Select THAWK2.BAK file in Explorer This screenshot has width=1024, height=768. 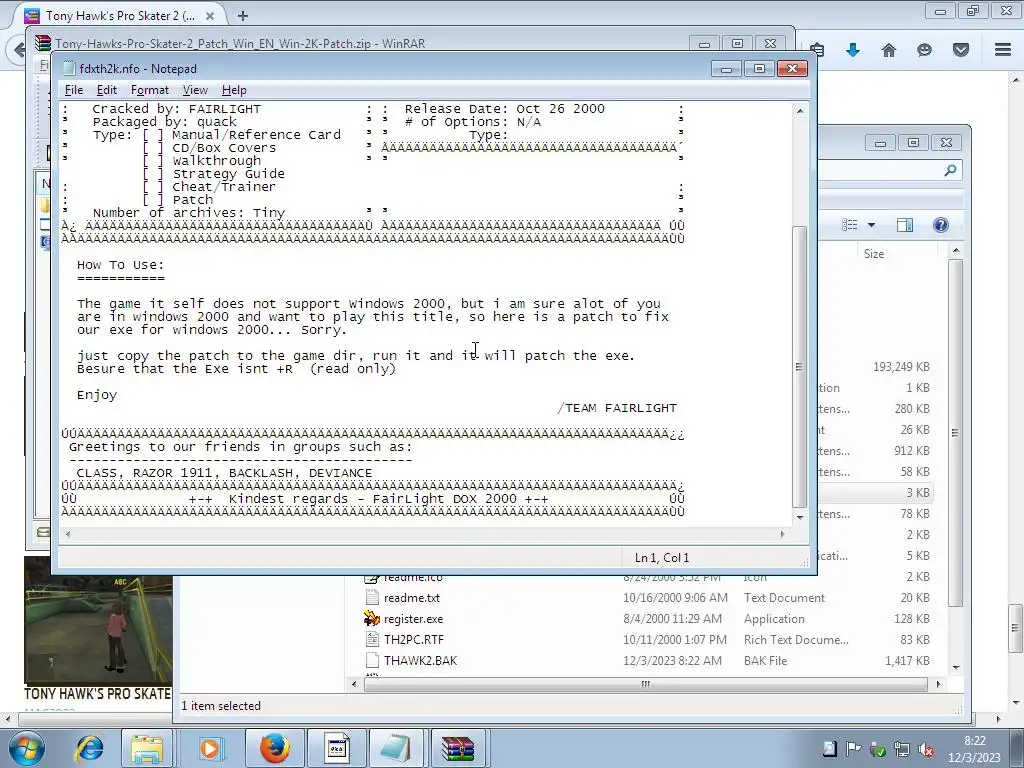pyautogui.click(x=420, y=660)
